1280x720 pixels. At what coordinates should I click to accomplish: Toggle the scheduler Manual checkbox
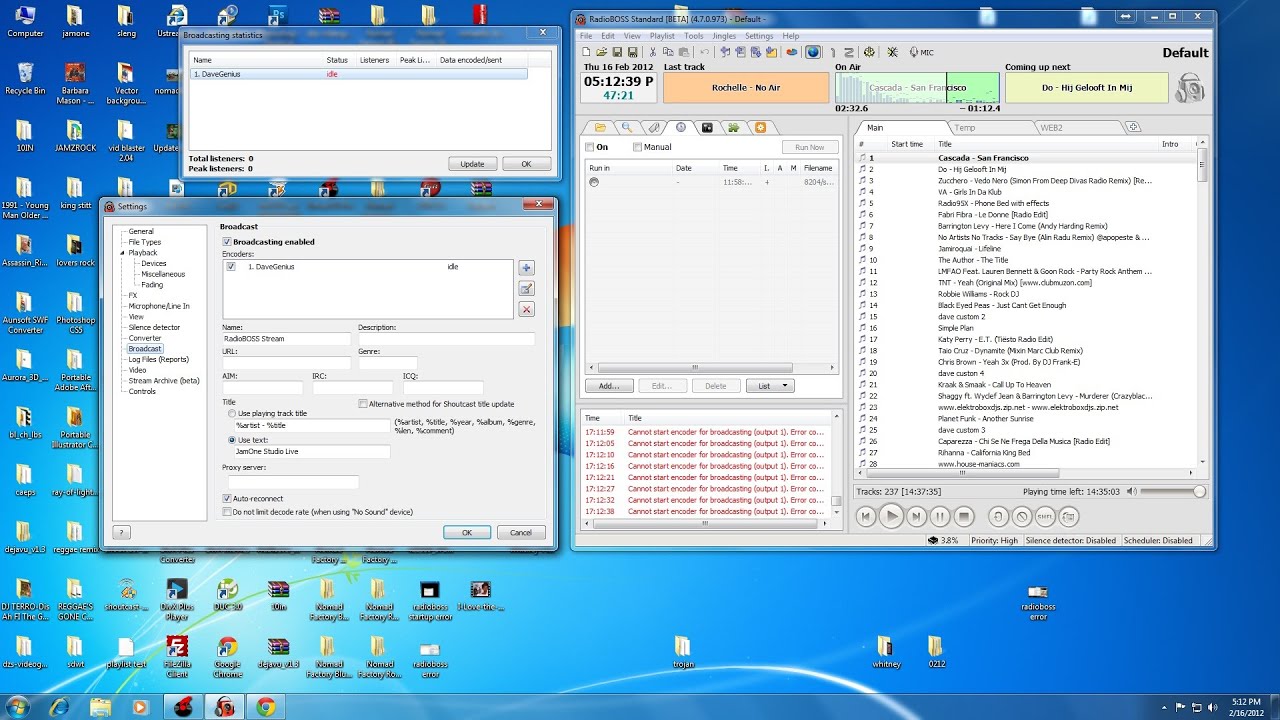point(638,147)
